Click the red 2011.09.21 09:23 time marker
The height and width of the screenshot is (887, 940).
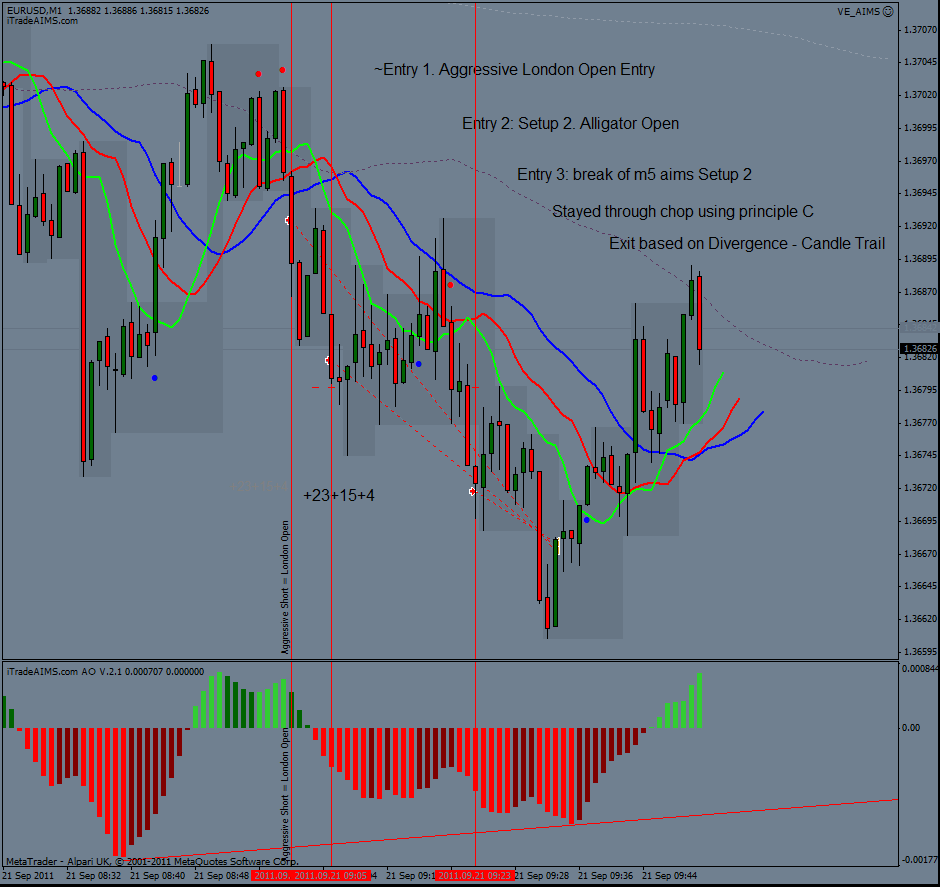click(x=474, y=876)
